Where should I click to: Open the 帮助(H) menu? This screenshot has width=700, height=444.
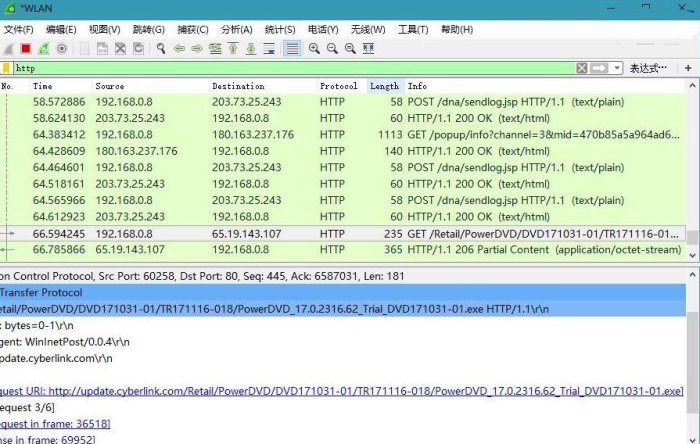[x=457, y=29]
